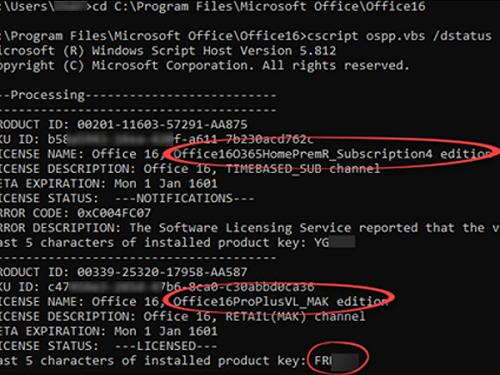Click the installed product key line starting FR
This screenshot has width=500, height=375.
point(179,360)
